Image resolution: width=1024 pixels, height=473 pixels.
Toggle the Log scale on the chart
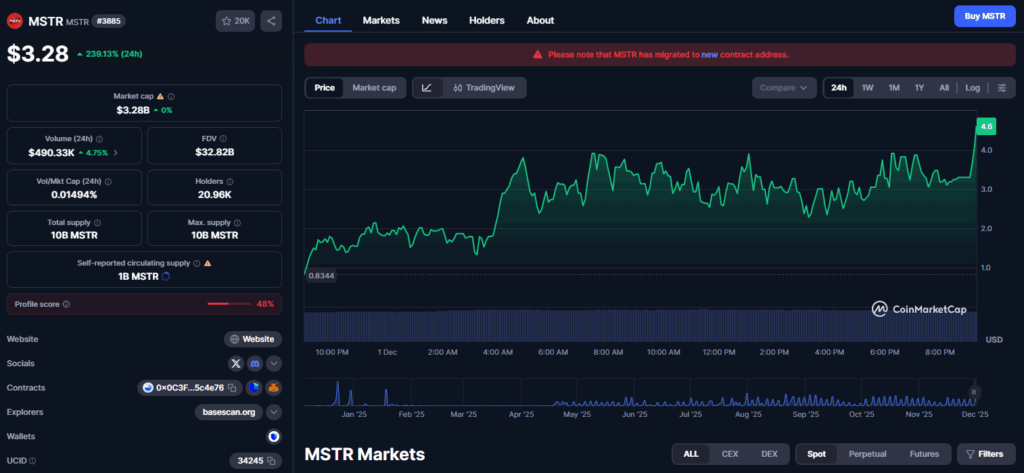(972, 88)
